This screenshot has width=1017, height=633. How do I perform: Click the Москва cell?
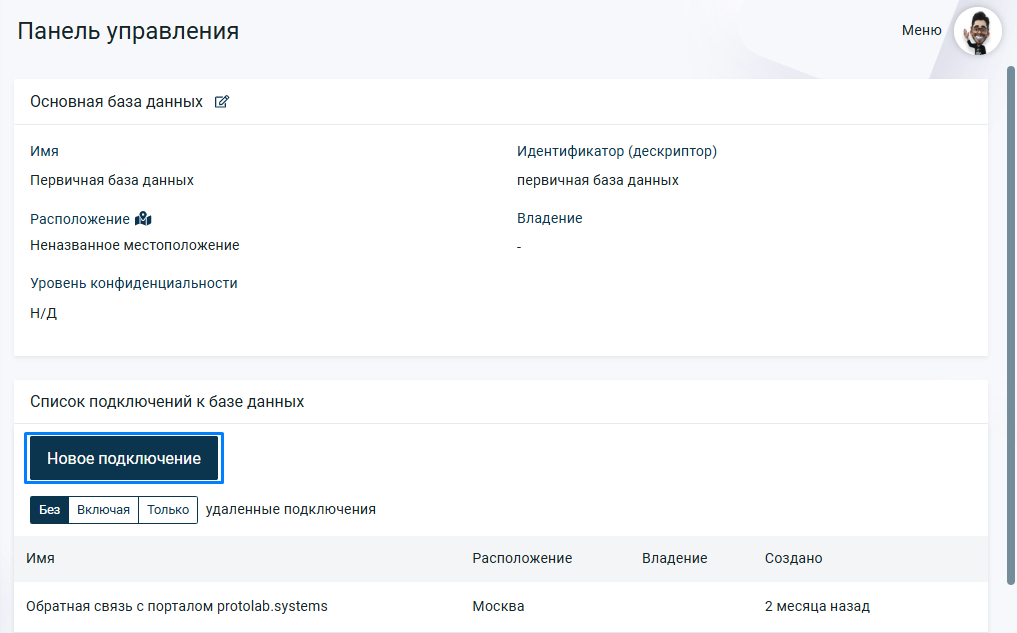498,606
